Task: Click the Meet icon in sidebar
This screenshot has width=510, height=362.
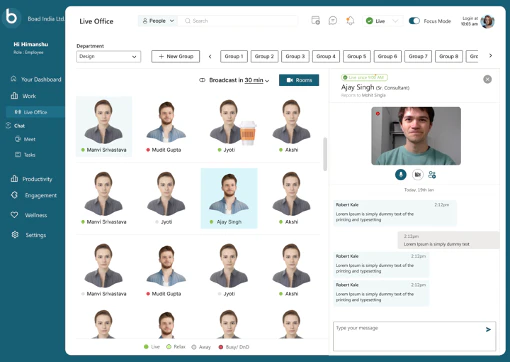Action: tap(18, 139)
